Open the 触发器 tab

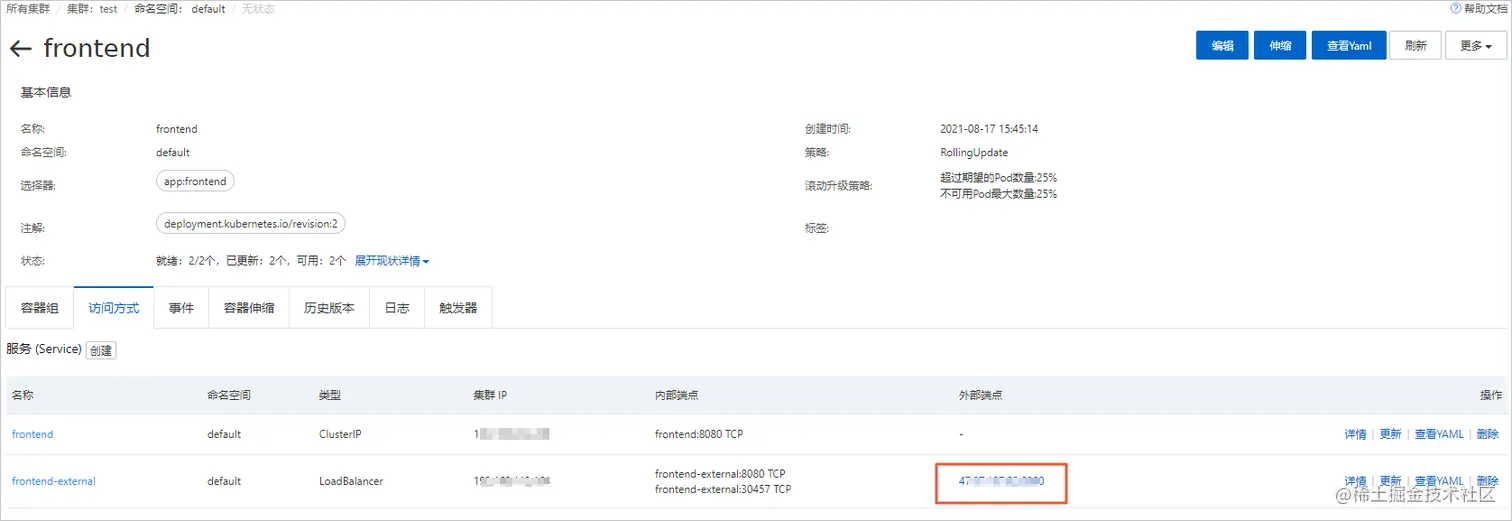[458, 308]
